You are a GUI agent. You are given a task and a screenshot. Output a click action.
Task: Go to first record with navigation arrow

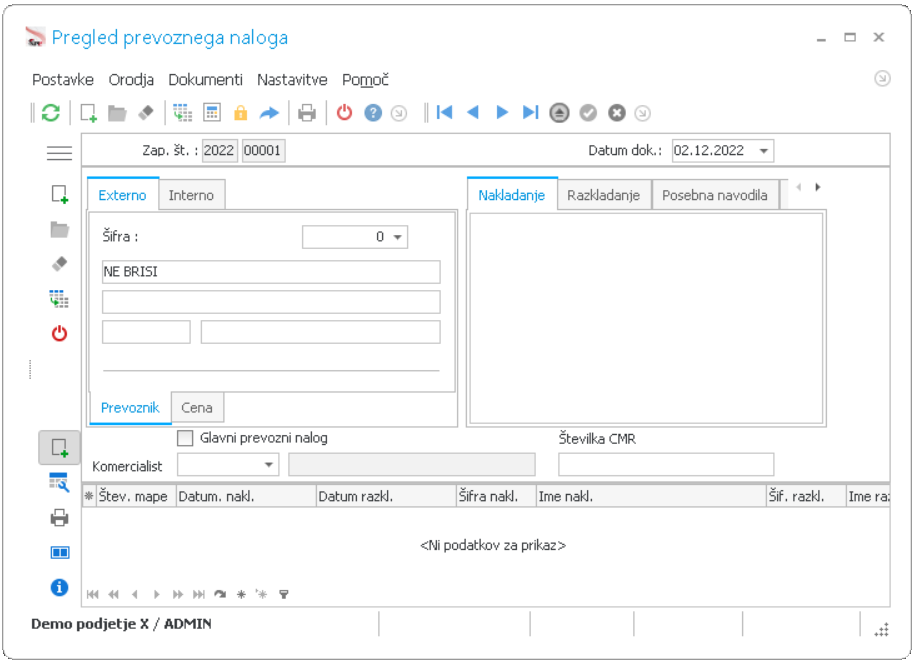coord(444,112)
